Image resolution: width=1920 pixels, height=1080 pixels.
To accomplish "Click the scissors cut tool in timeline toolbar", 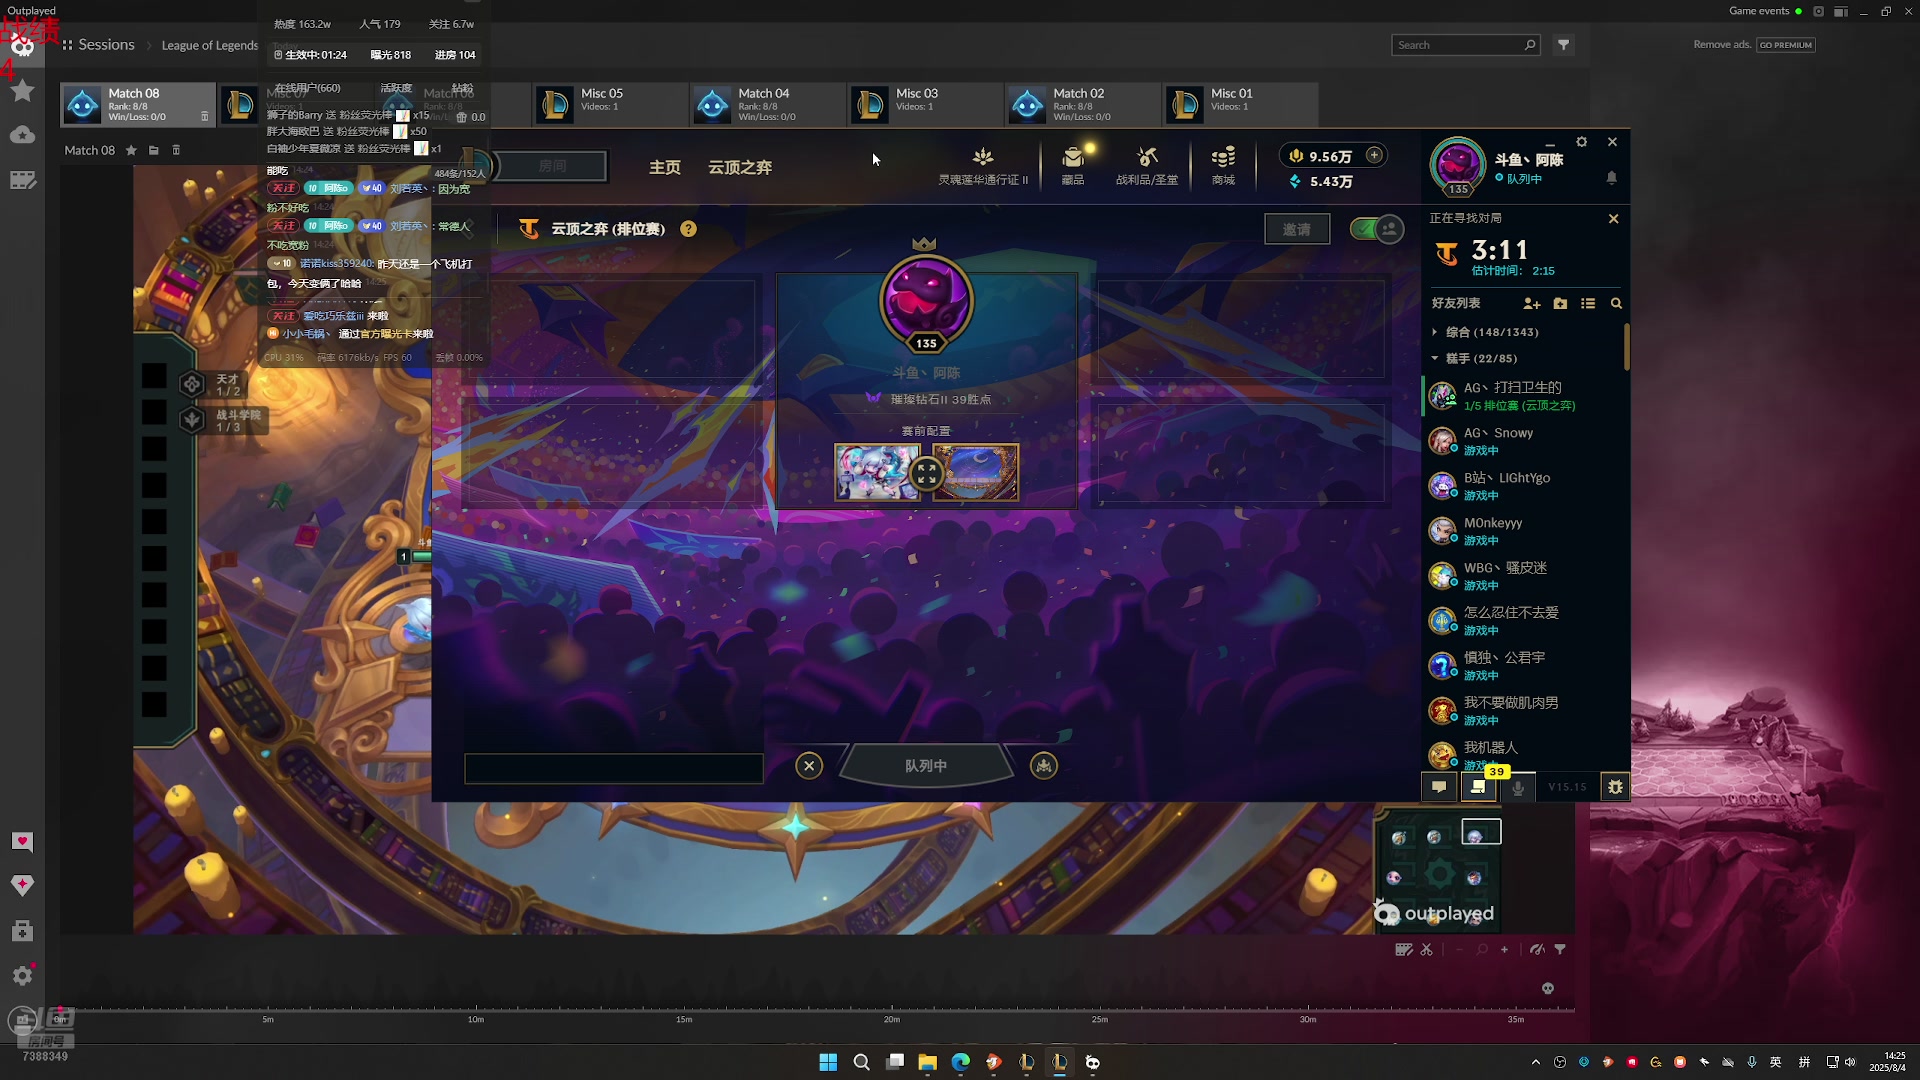I will point(1427,950).
